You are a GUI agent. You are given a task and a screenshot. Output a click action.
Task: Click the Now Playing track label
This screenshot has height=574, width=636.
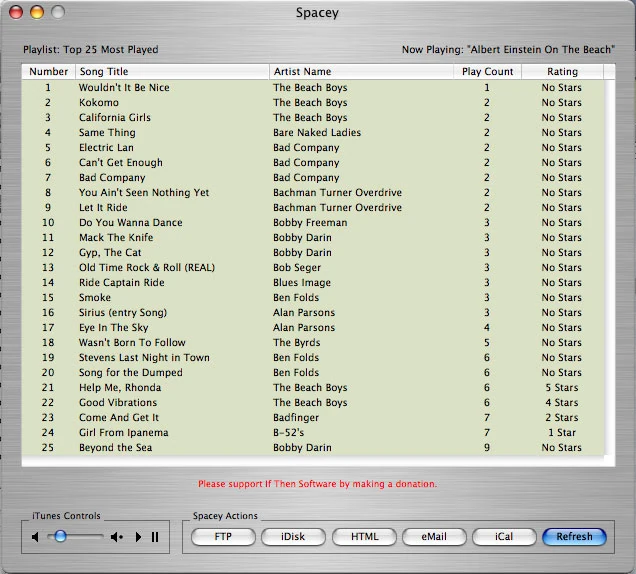508,49
